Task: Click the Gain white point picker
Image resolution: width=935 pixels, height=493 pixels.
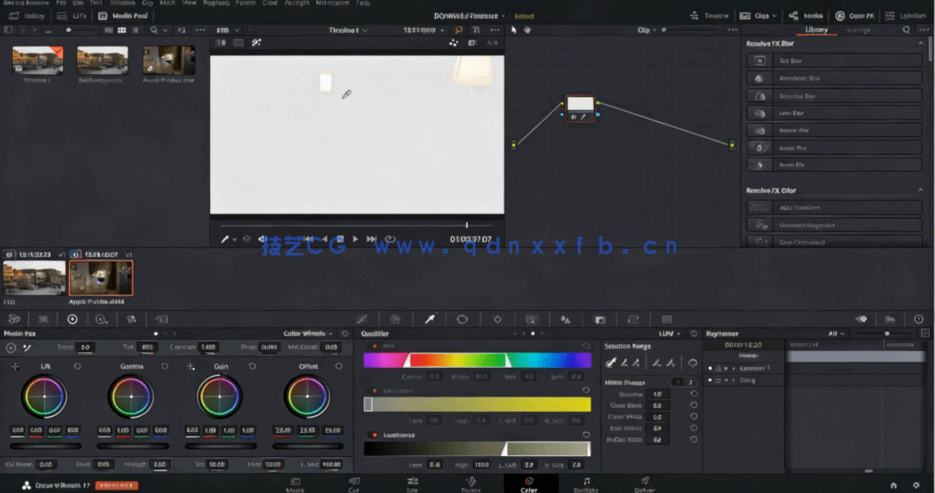Action: (190, 366)
